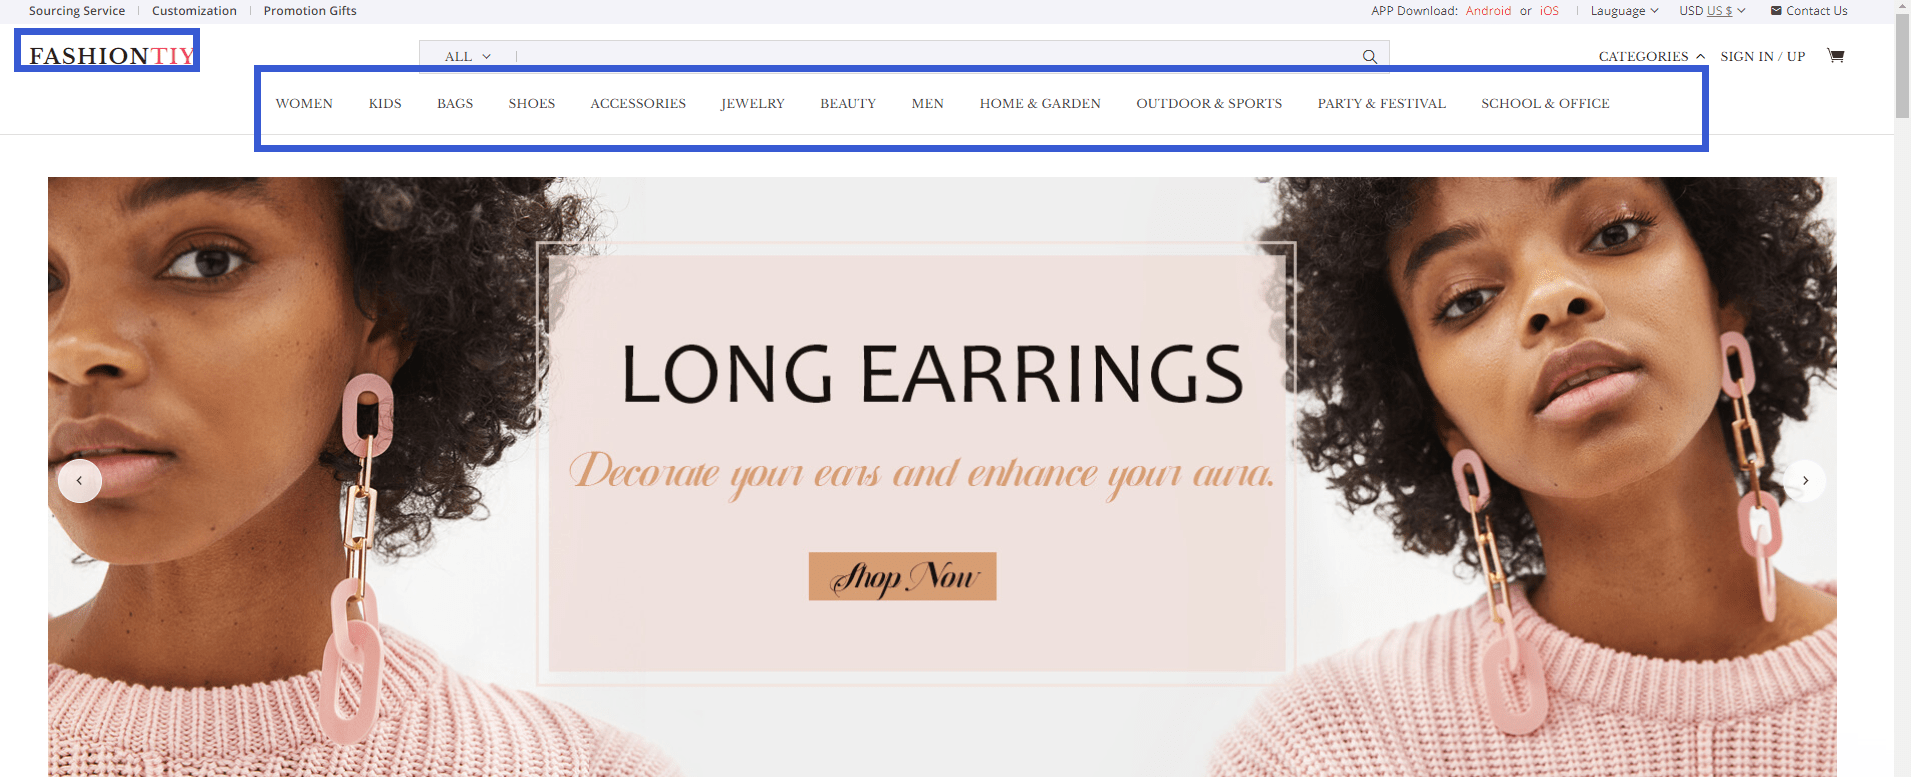The height and width of the screenshot is (777, 1911).
Task: Go to previous banner slide arrow
Action: (x=80, y=481)
